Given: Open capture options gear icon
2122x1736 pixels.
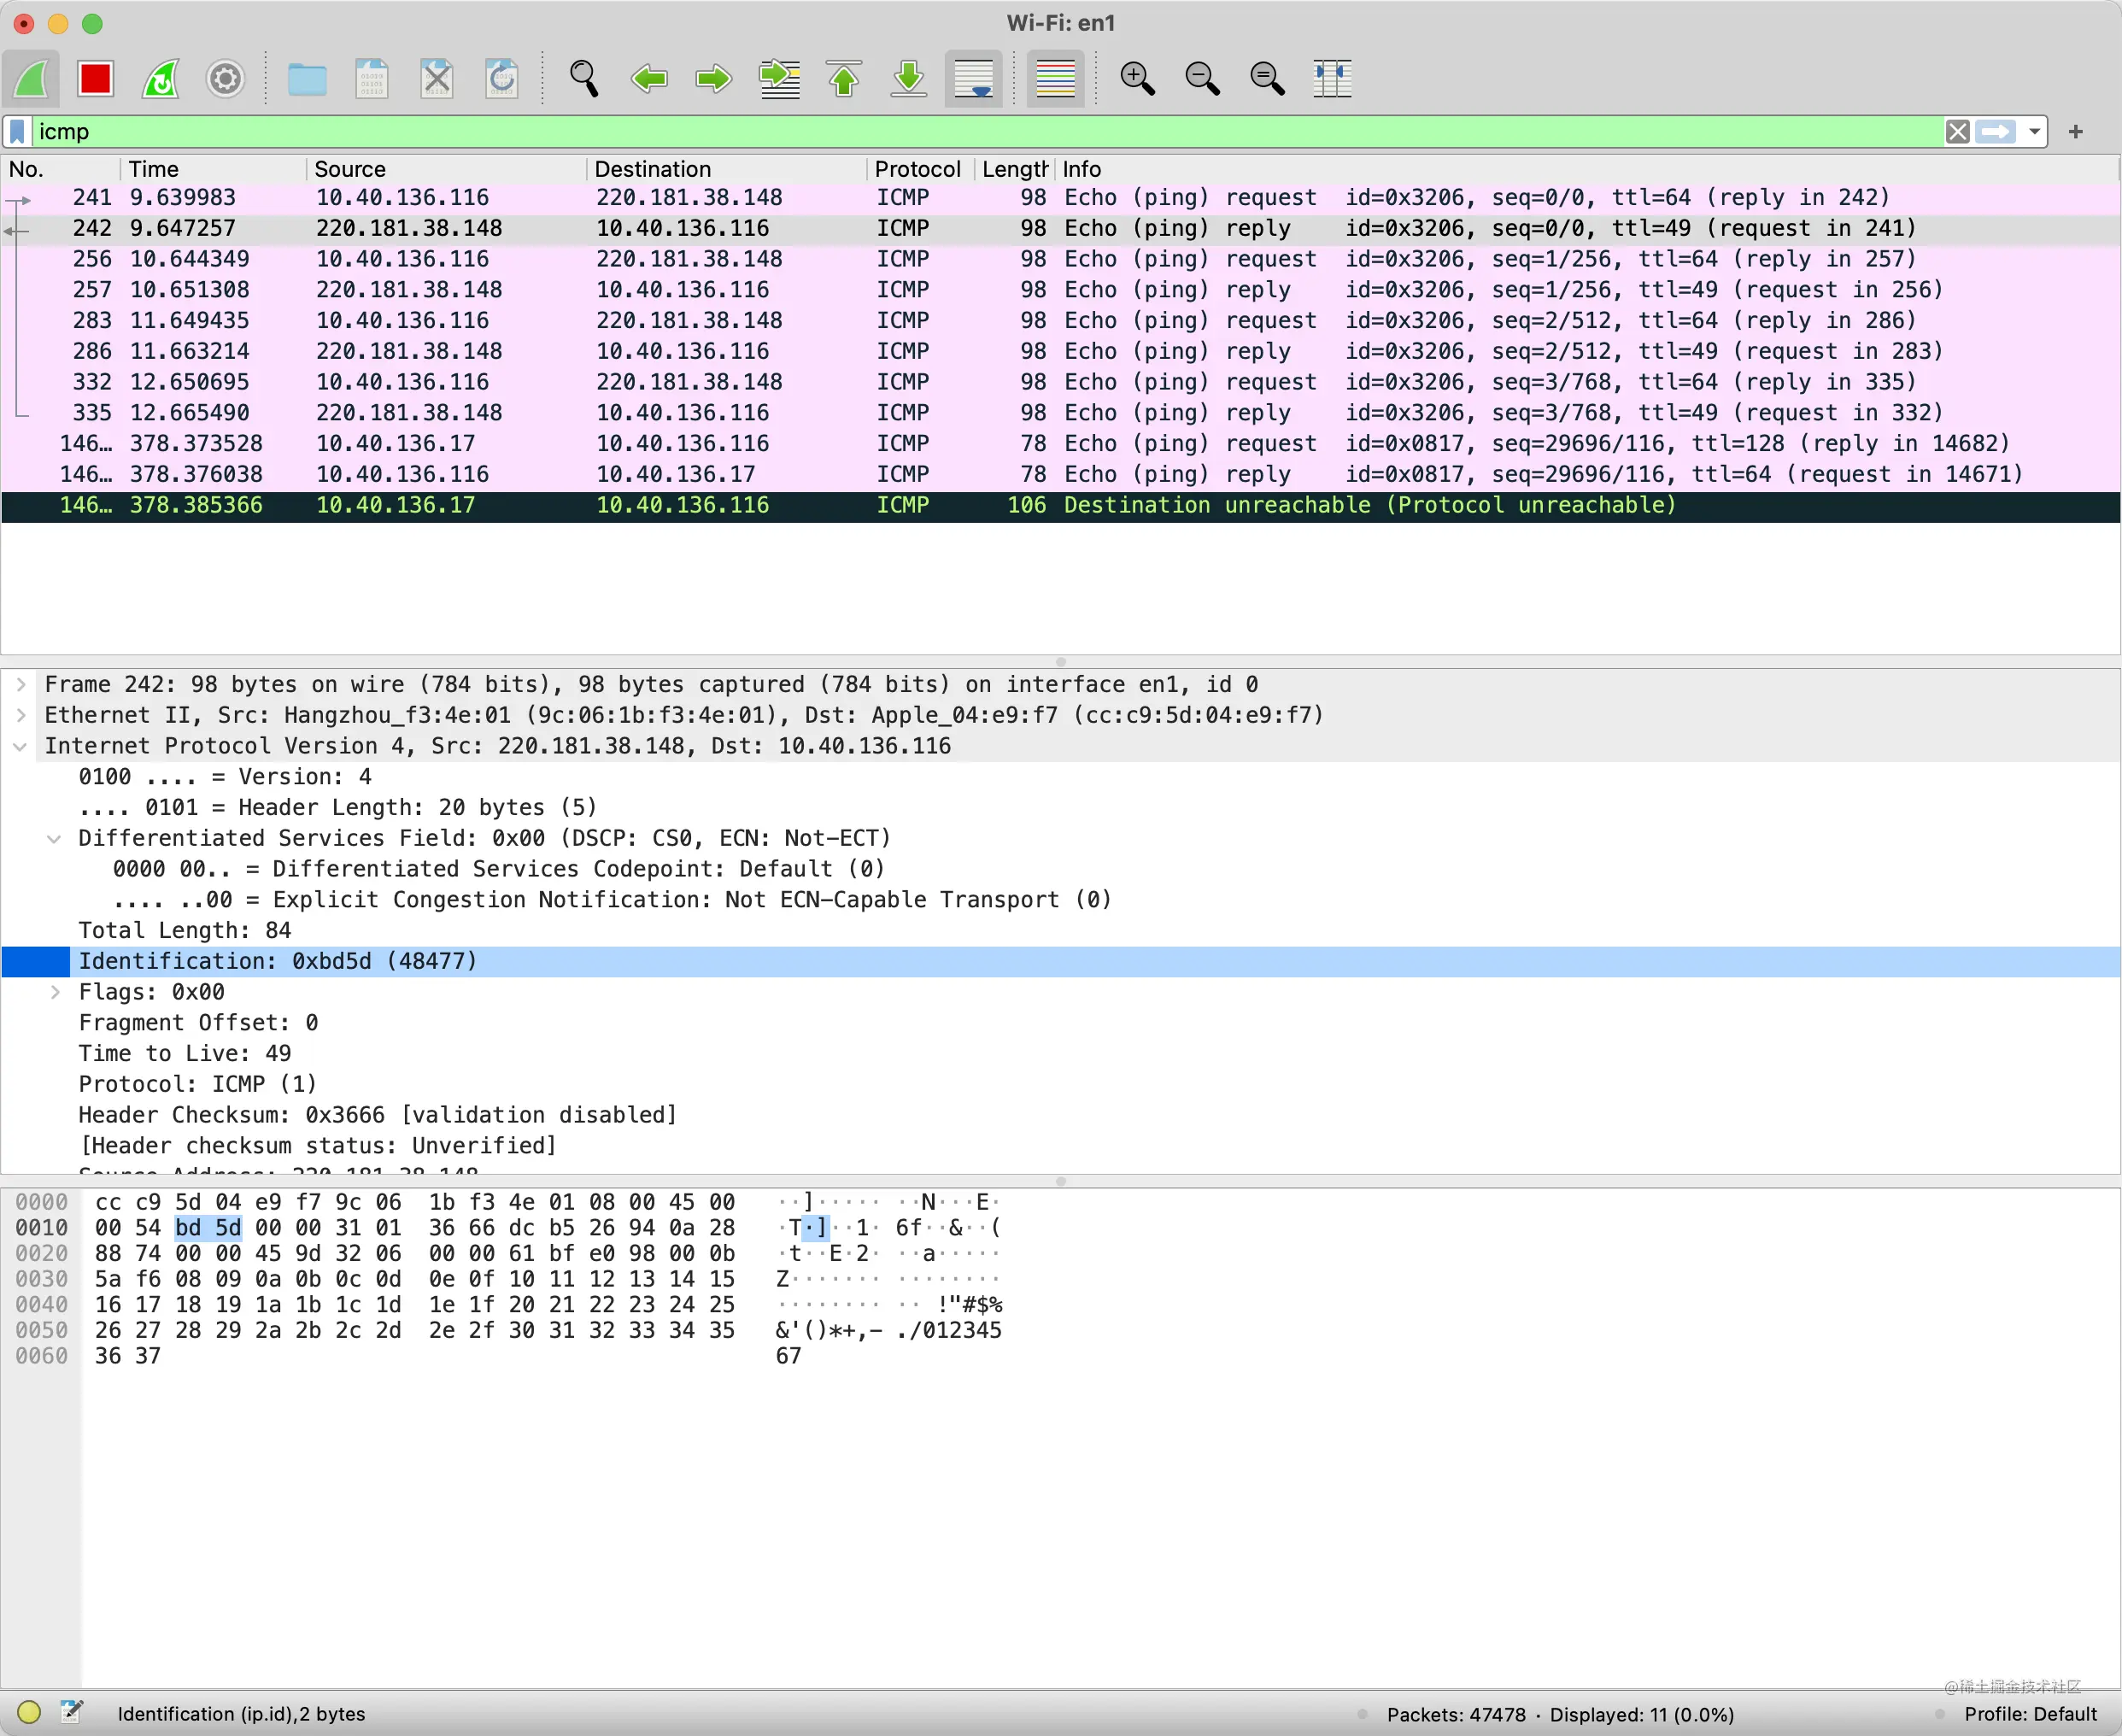Looking at the screenshot, I should tap(226, 78).
